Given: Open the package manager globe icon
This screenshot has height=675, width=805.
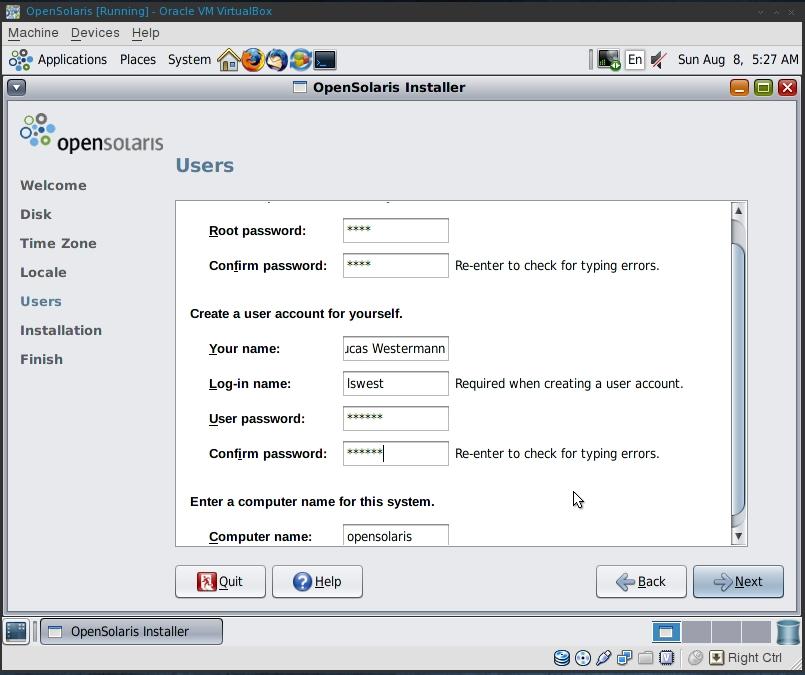Looking at the screenshot, I should coord(300,60).
